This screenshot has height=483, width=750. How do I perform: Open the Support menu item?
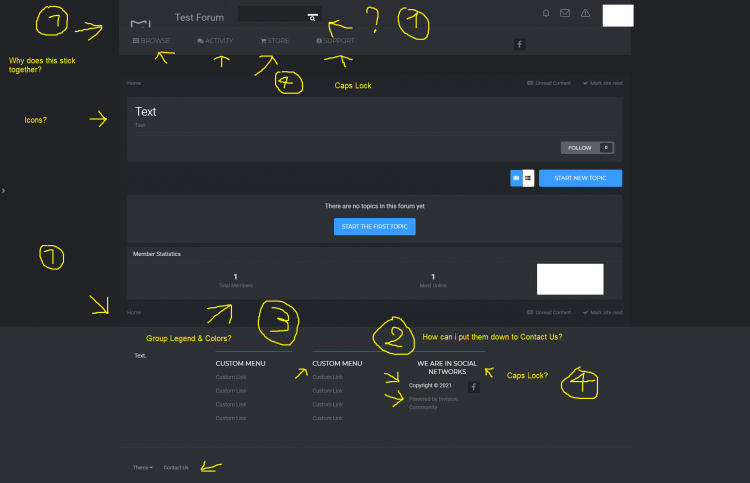click(x=334, y=41)
